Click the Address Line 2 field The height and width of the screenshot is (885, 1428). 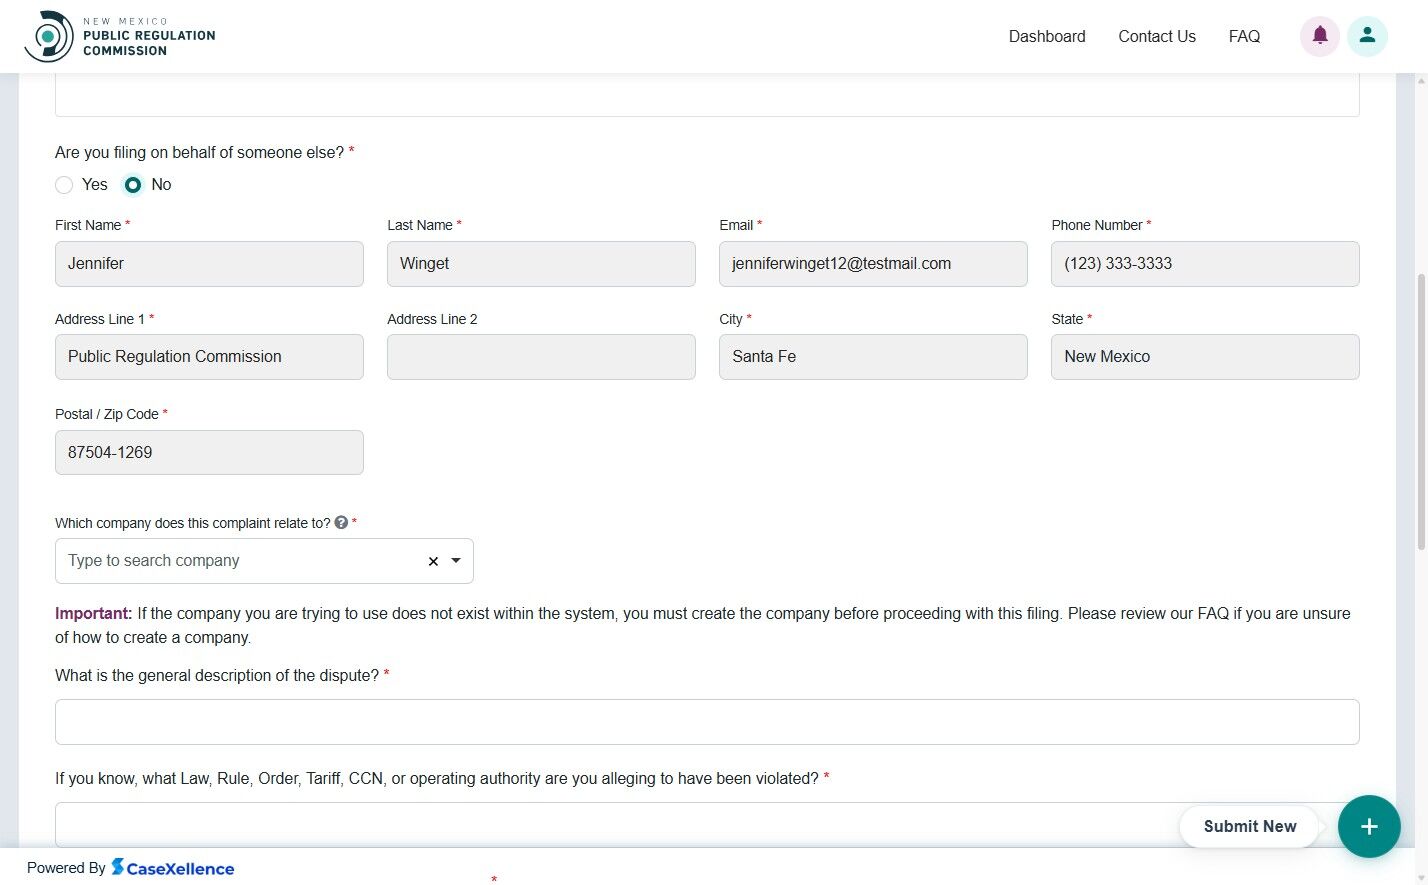tap(540, 356)
